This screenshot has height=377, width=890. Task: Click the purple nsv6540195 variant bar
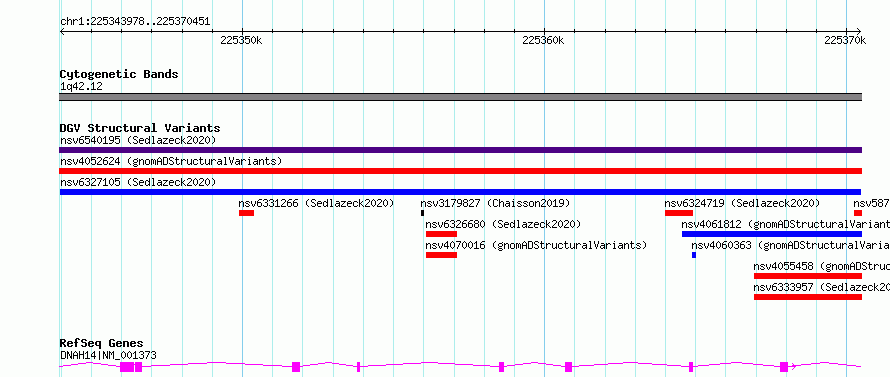click(x=460, y=150)
